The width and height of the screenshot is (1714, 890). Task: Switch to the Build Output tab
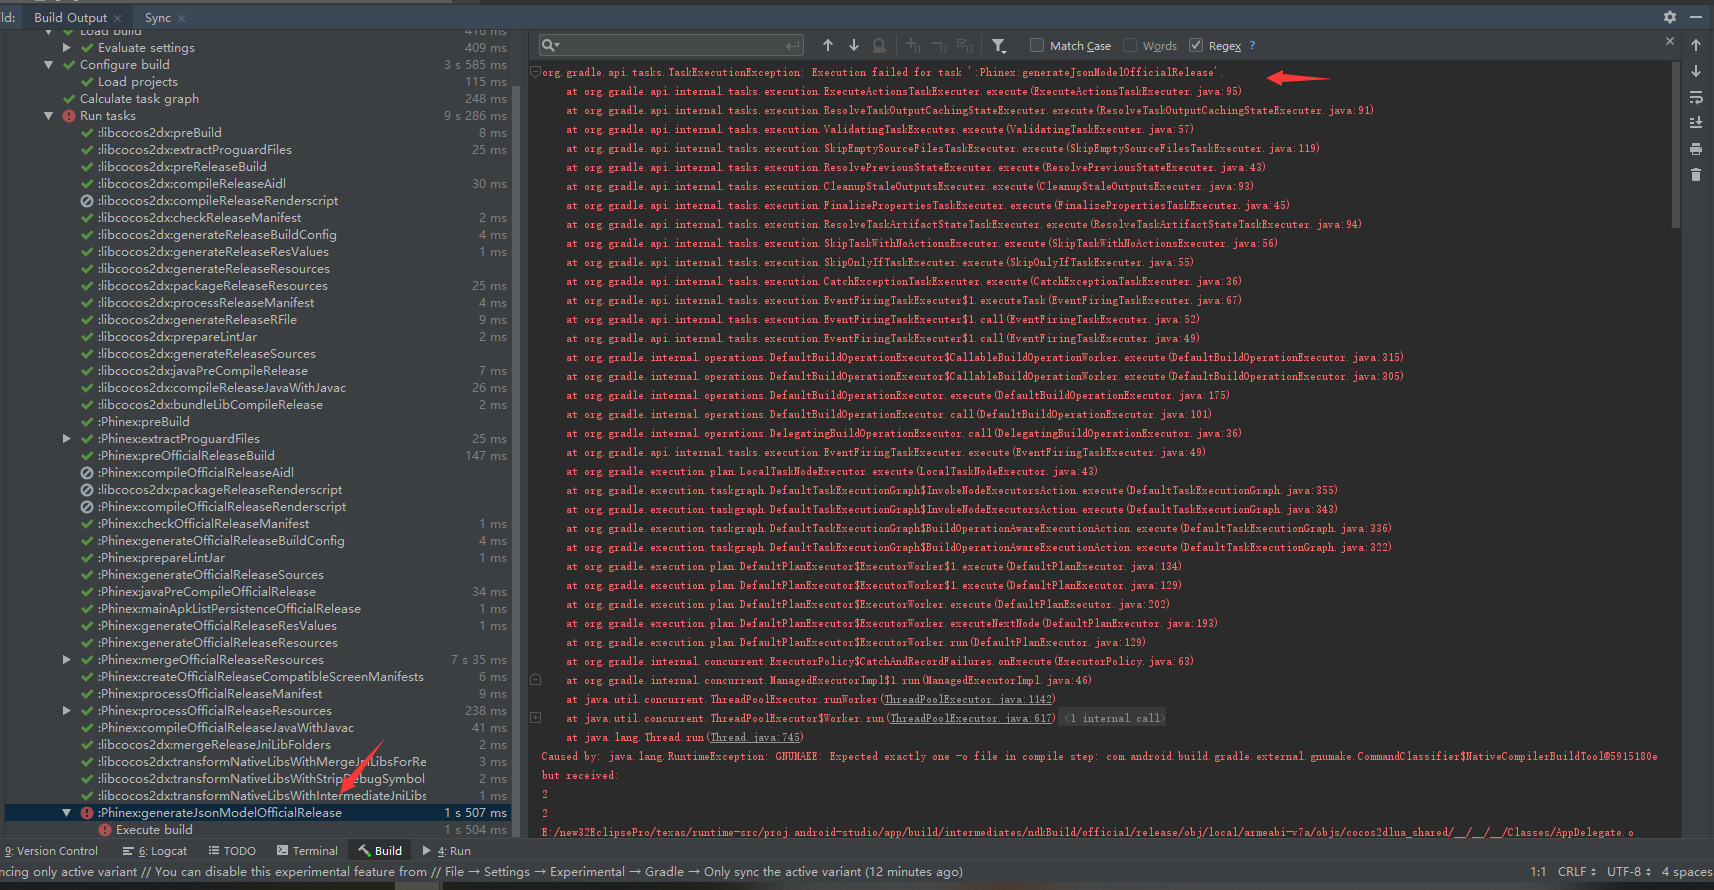[x=70, y=17]
